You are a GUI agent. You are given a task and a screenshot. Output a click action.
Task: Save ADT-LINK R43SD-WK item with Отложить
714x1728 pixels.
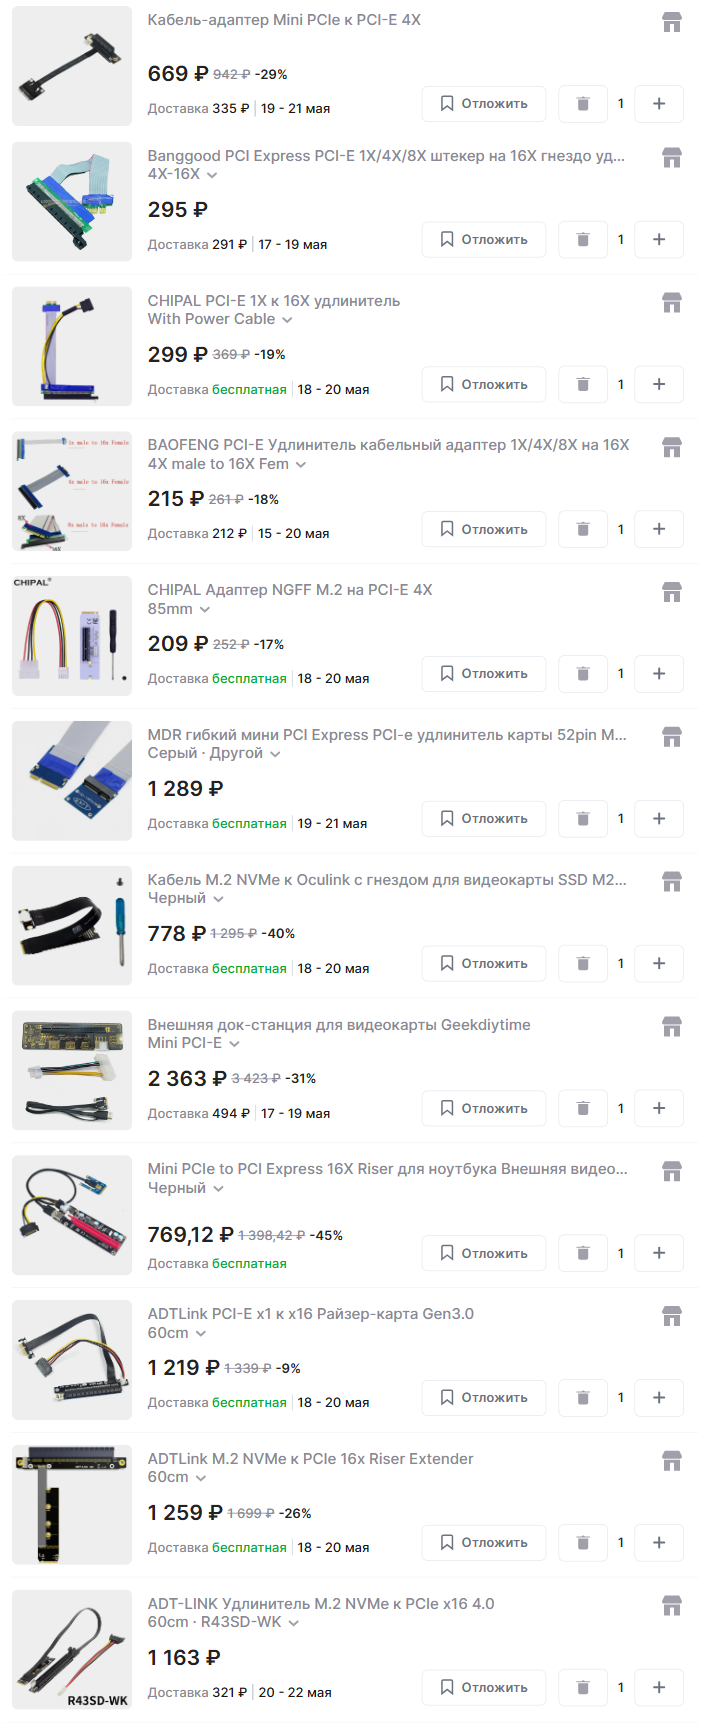[484, 1688]
